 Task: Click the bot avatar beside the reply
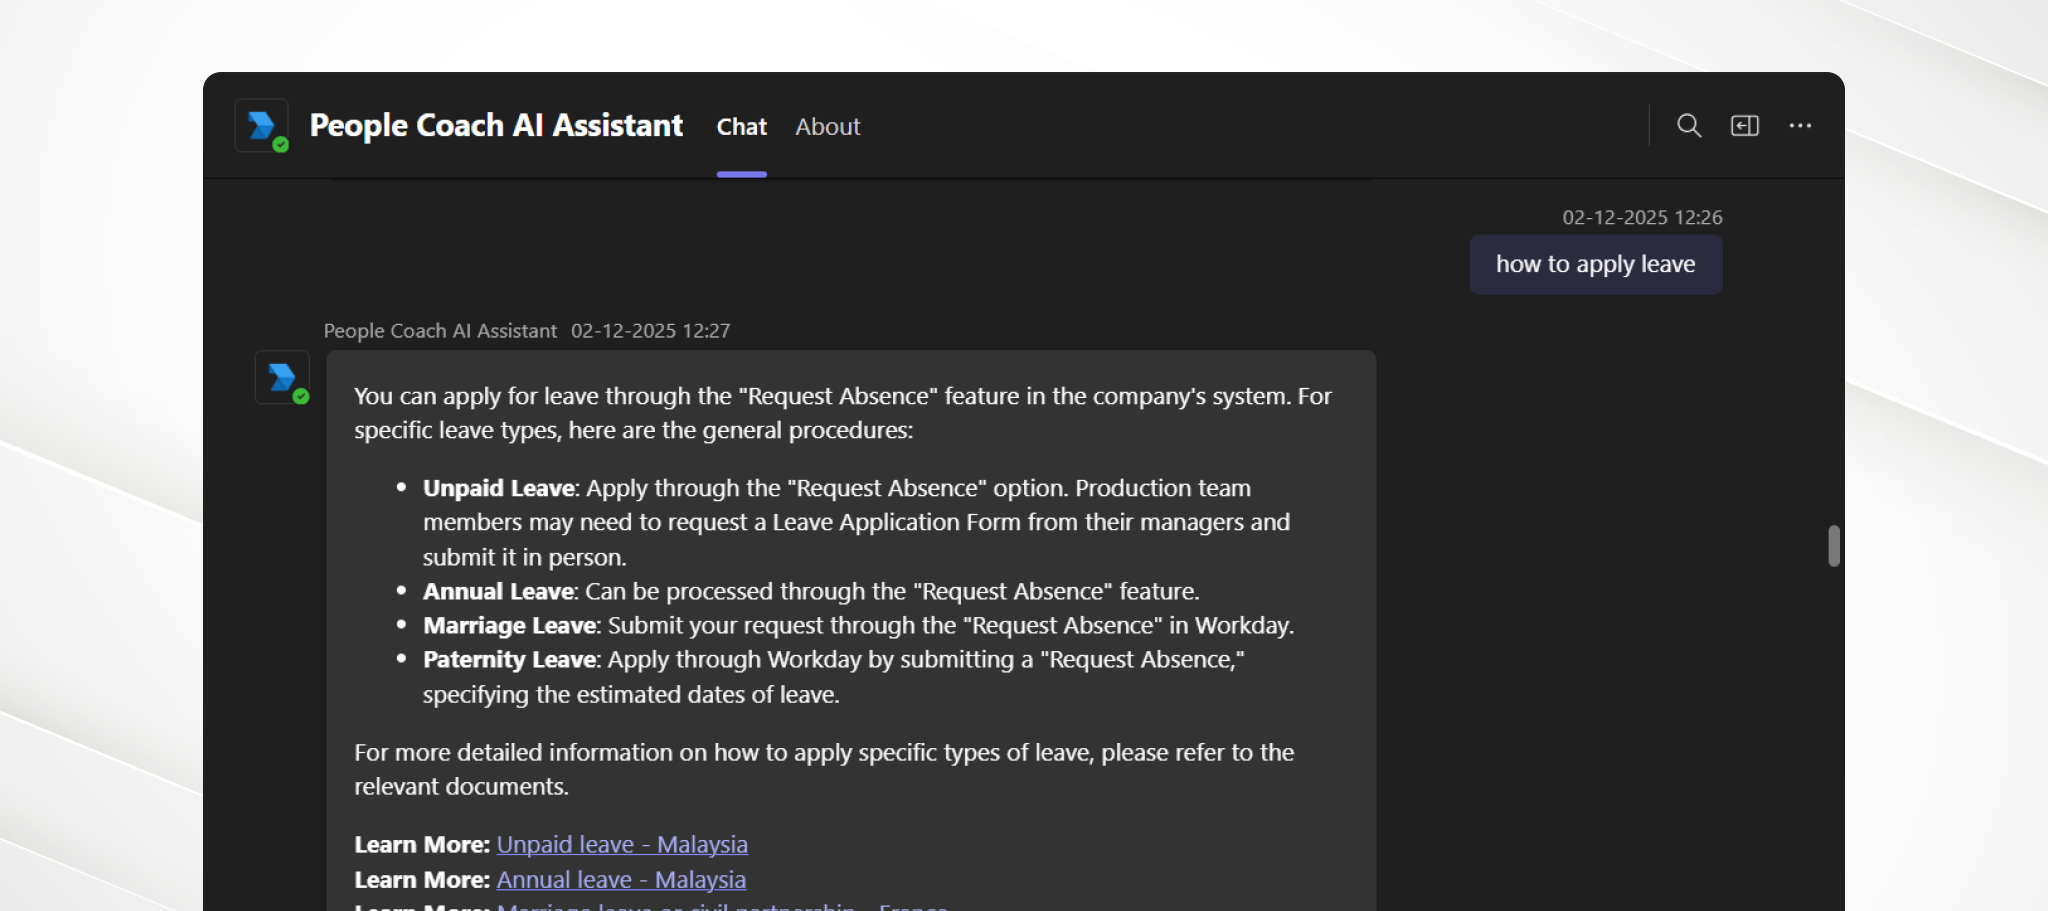[282, 378]
